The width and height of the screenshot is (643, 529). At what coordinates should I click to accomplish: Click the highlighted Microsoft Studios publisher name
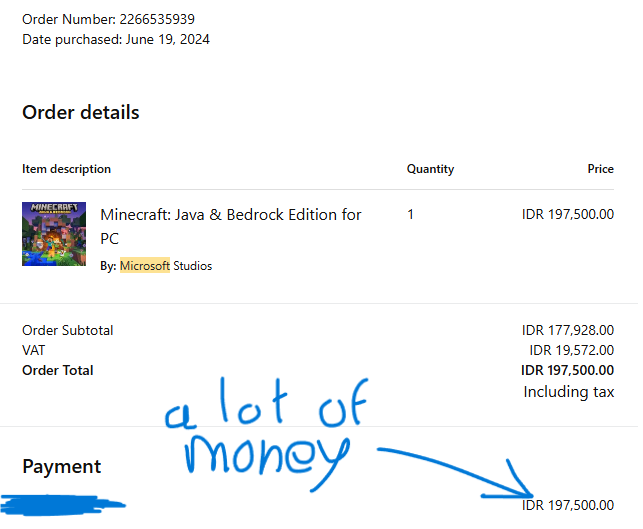166,266
